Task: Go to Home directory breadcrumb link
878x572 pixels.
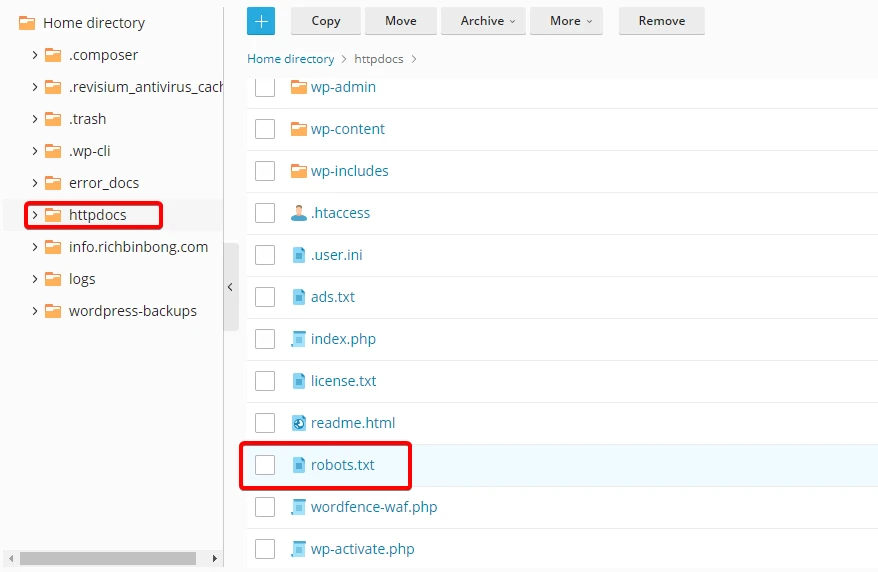Action: [291, 59]
